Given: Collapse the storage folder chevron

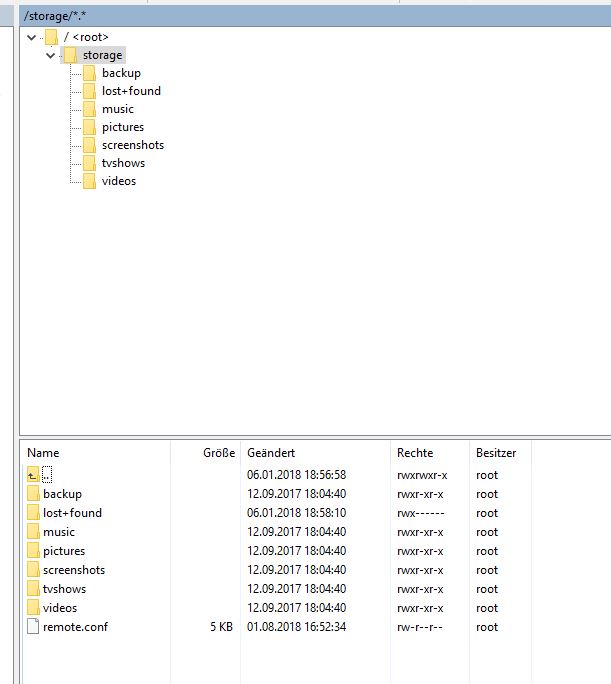Looking at the screenshot, I should click(x=50, y=55).
